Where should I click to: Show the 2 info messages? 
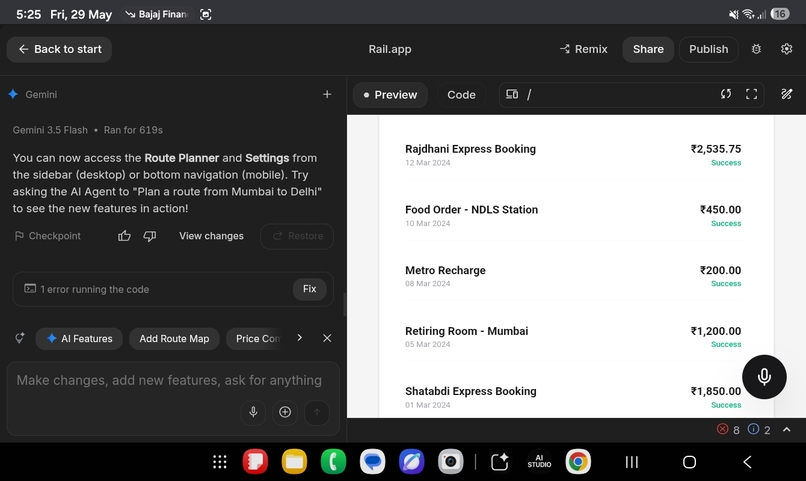click(x=759, y=430)
